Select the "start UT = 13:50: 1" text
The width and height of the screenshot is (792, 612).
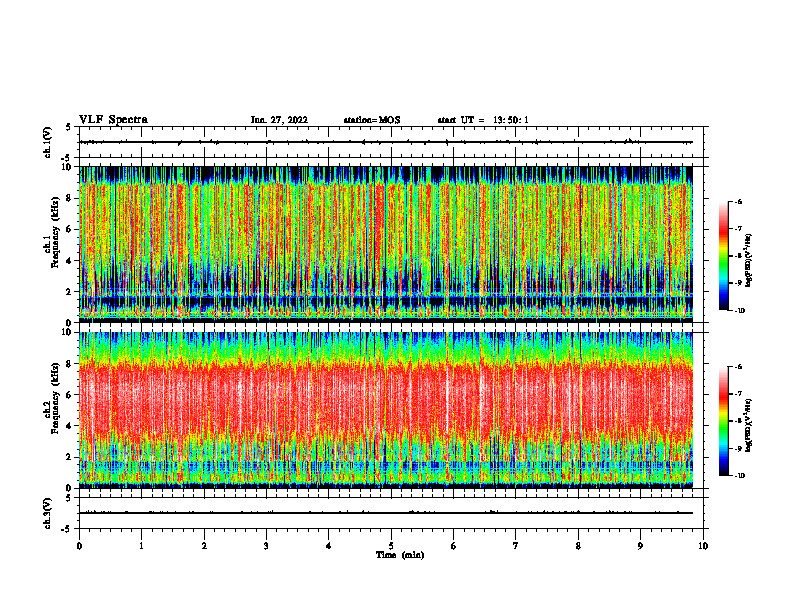pos(483,120)
